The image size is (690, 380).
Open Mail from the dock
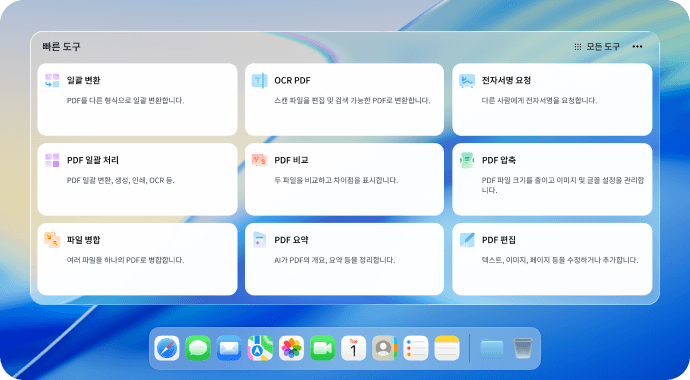point(229,348)
